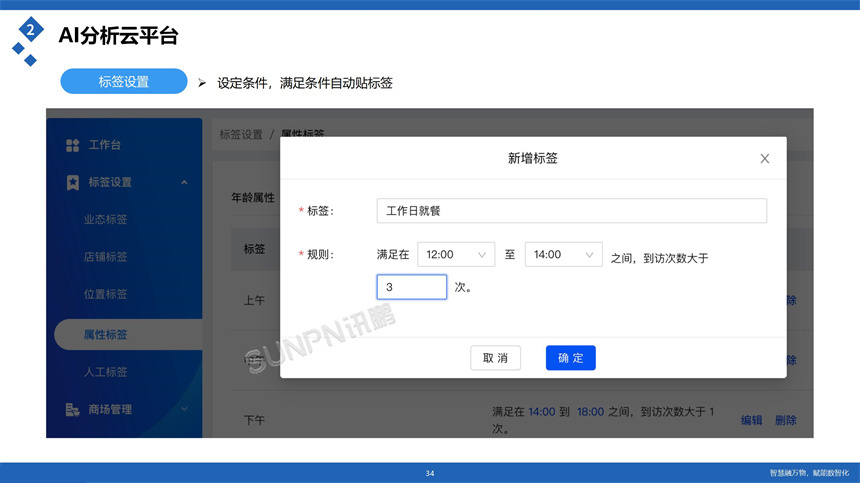Screen dimensions: 860x483
Task: Click the 14:00 time text in 下午 row
Action: point(542,412)
